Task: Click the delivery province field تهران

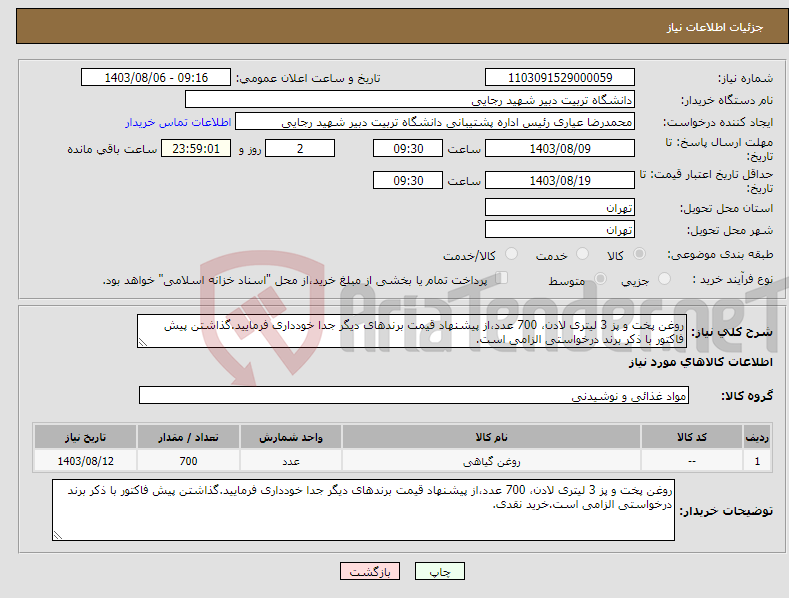Action: pyautogui.click(x=560, y=207)
